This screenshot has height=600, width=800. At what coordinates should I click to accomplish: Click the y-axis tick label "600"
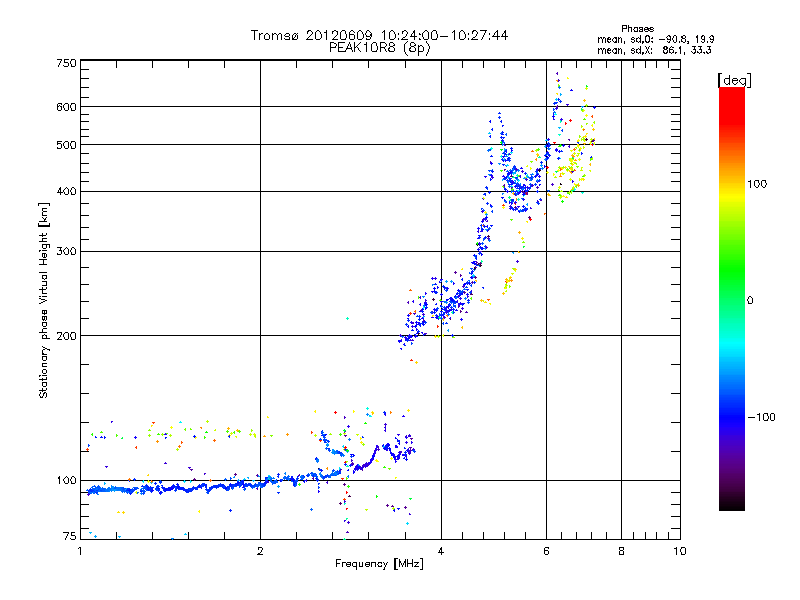tap(66, 107)
